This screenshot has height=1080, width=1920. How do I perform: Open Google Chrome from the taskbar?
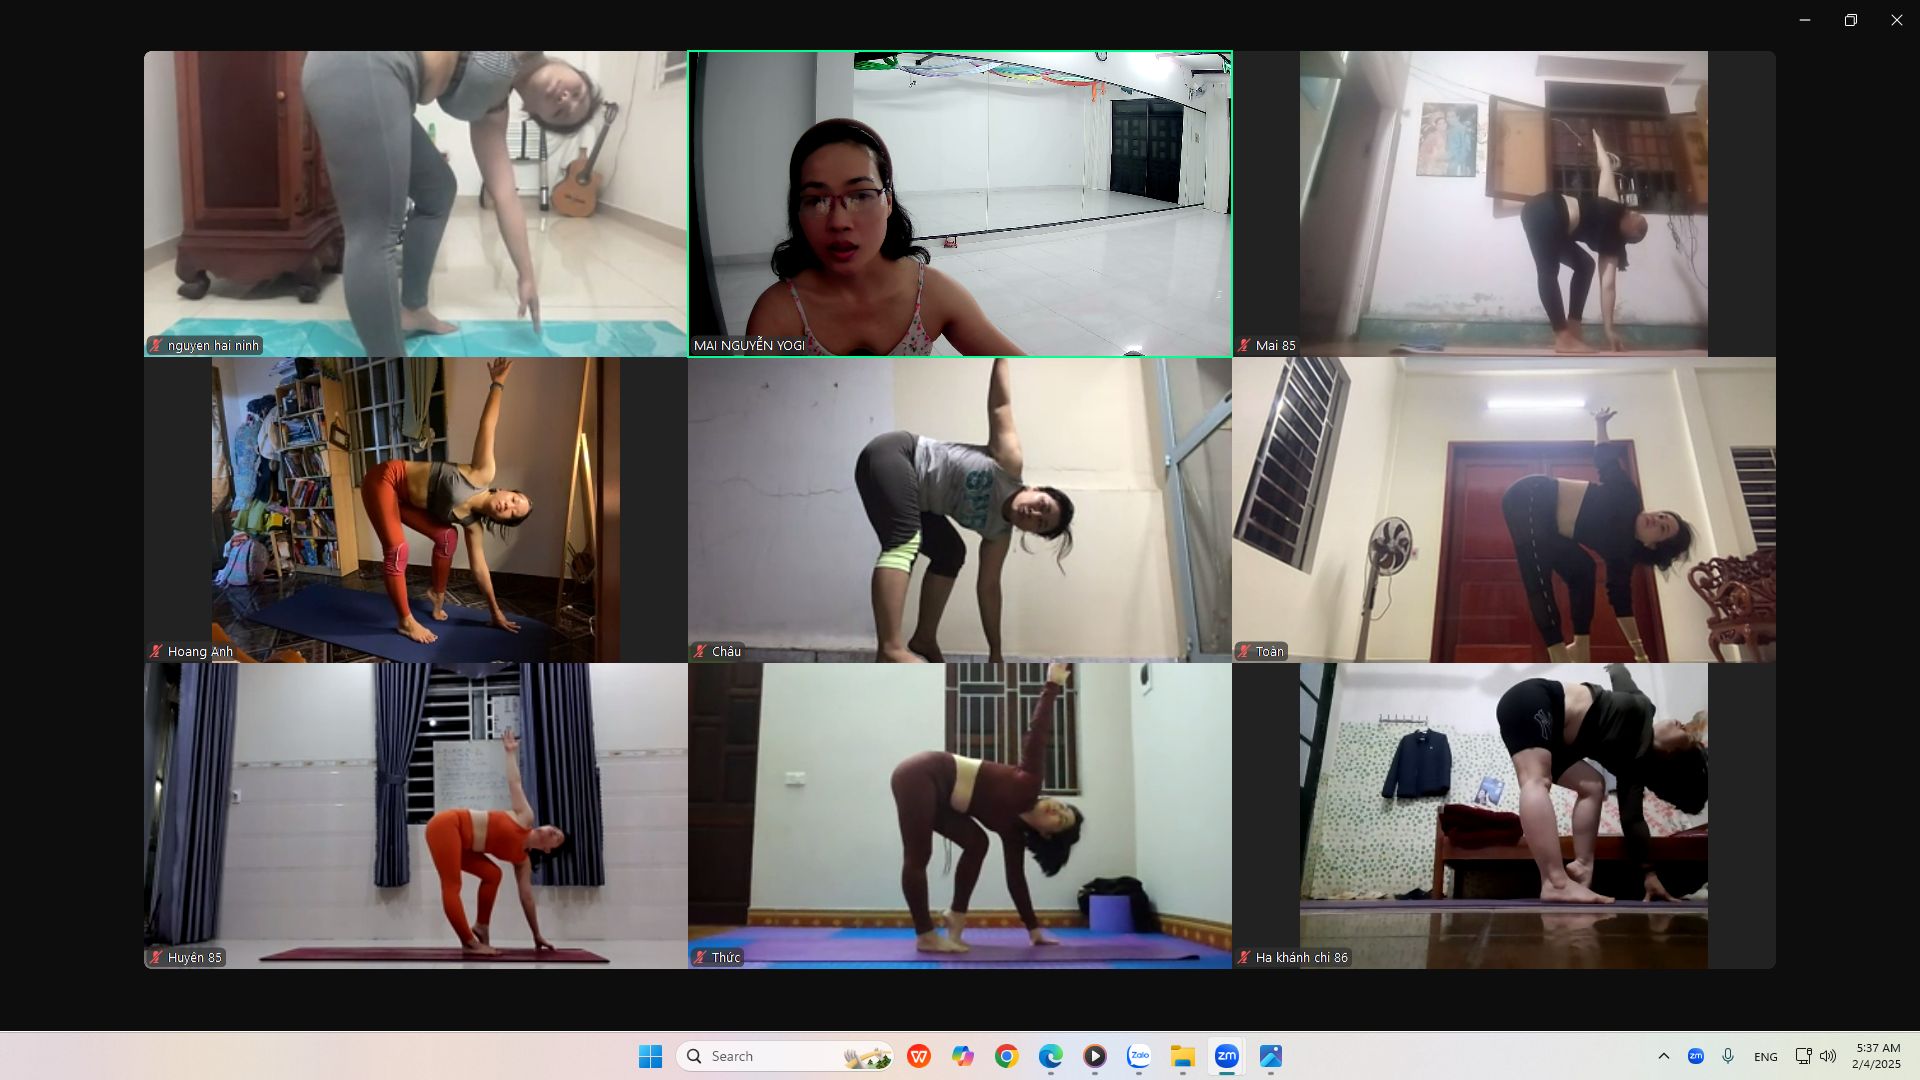(x=1006, y=1056)
